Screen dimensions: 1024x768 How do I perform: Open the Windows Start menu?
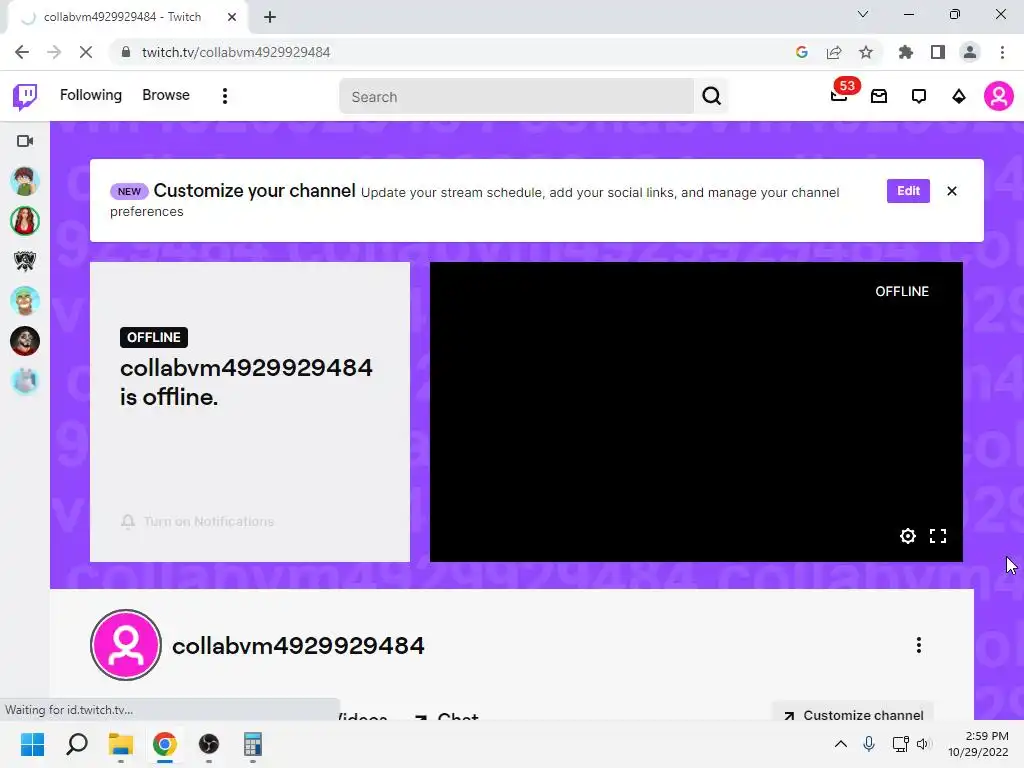click(x=33, y=744)
